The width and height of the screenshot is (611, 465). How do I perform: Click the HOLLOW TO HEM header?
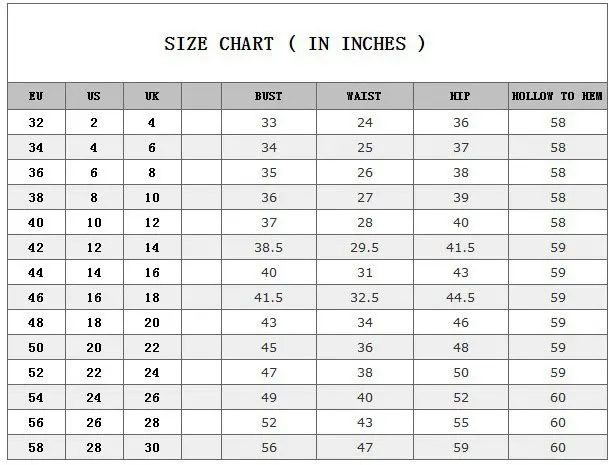pos(557,96)
